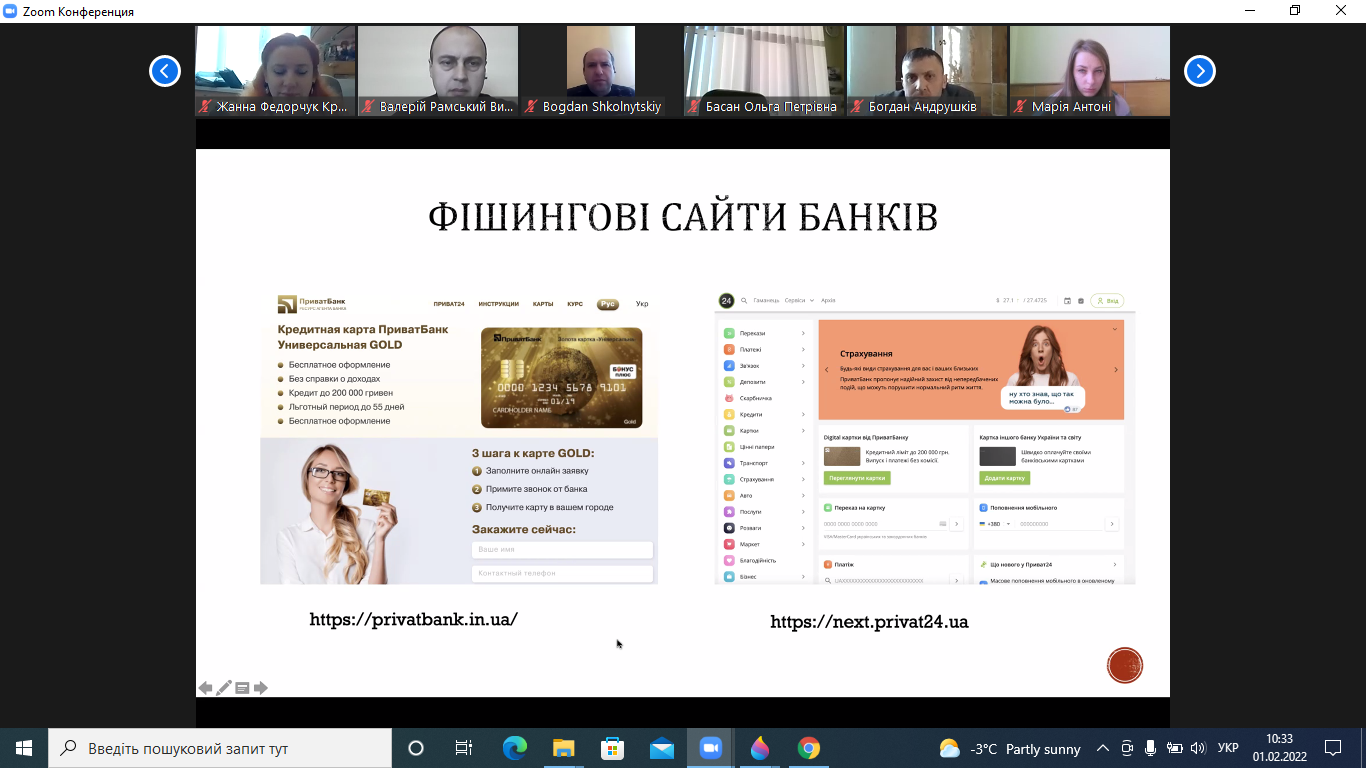
Task: Select Bogdan Shkolnytskiy's video thumbnail
Action: [x=601, y=71]
